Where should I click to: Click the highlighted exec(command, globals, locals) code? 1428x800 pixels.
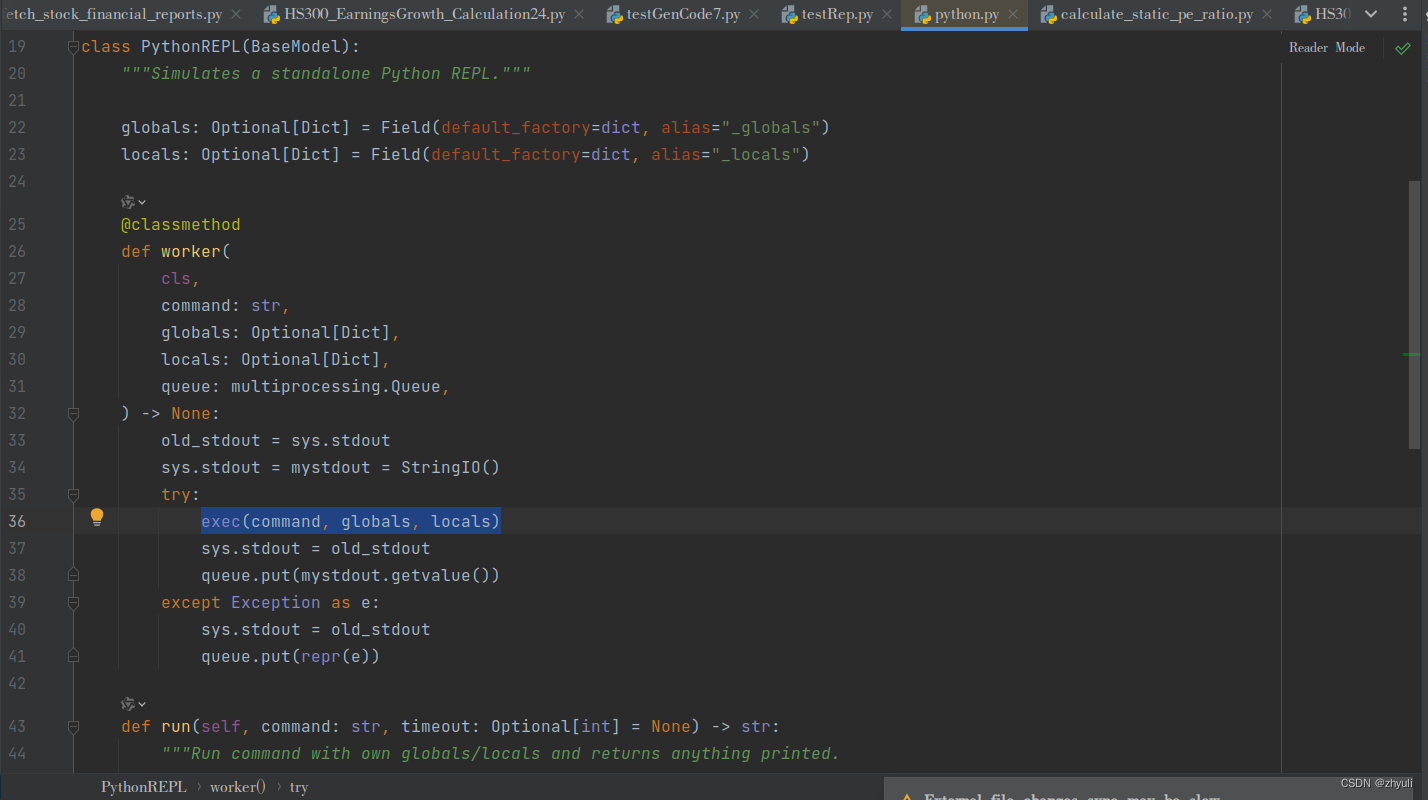tap(350, 521)
